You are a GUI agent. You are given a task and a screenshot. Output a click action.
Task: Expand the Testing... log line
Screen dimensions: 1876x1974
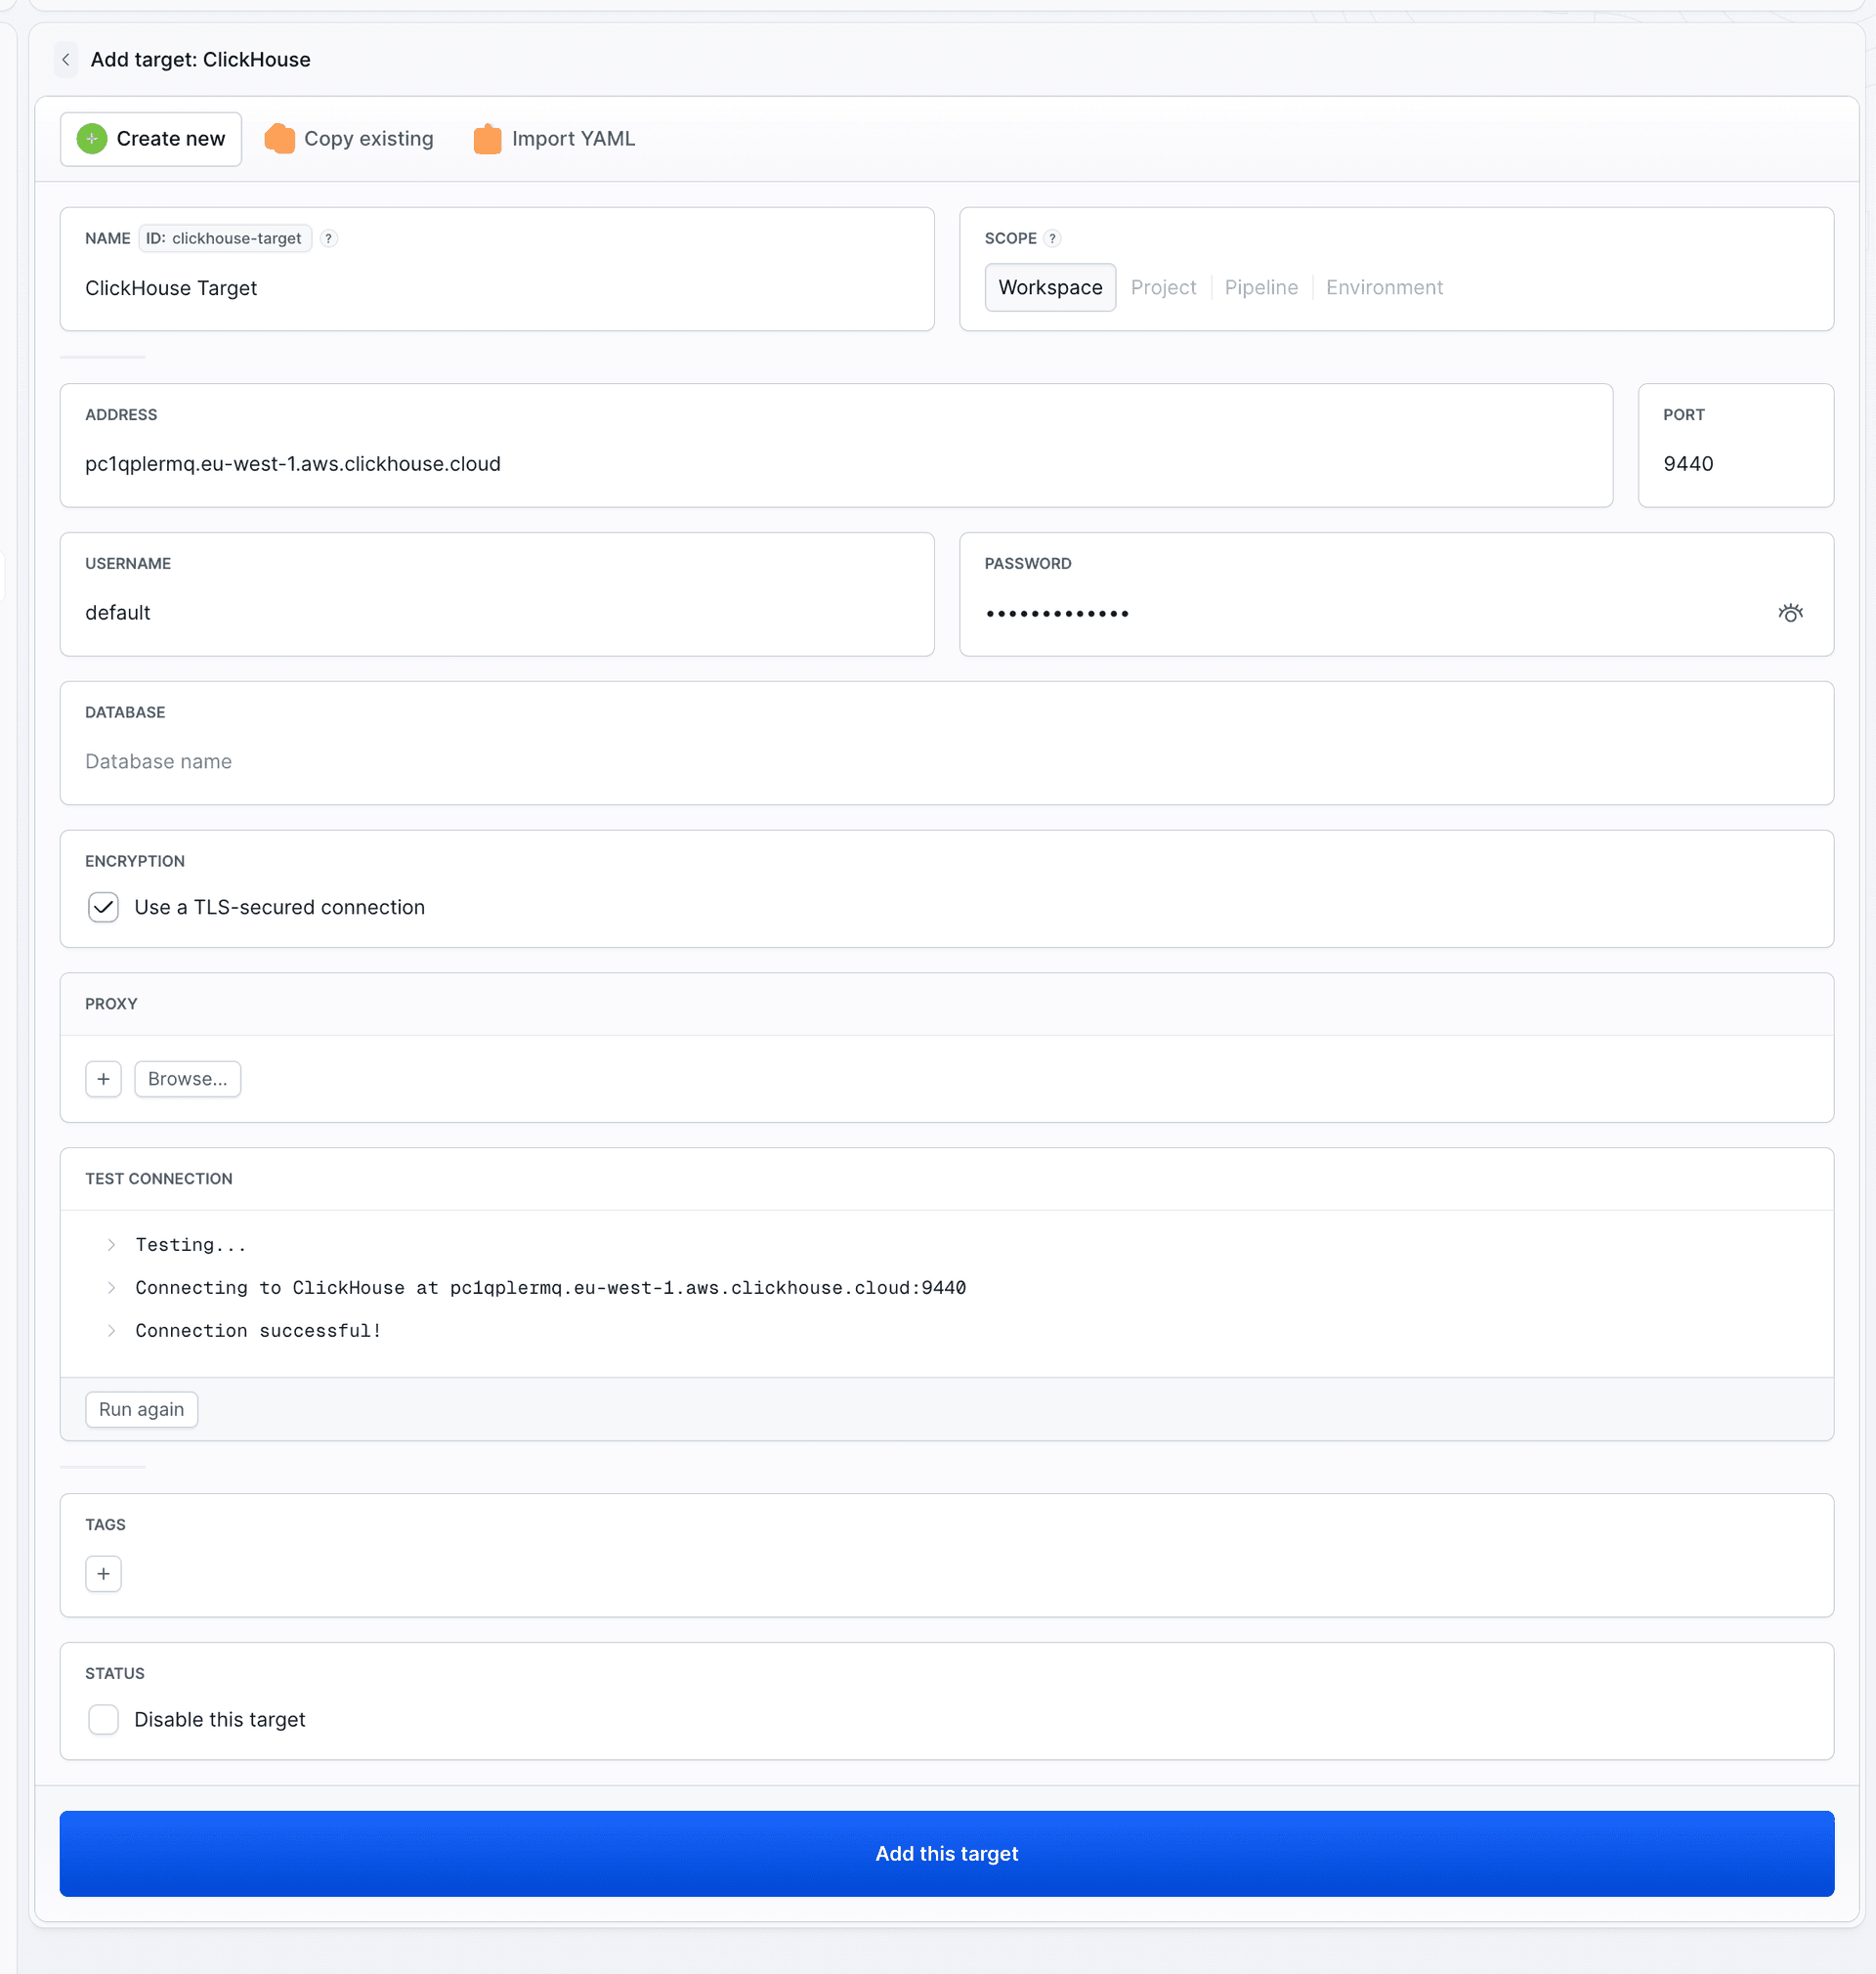coord(111,1245)
